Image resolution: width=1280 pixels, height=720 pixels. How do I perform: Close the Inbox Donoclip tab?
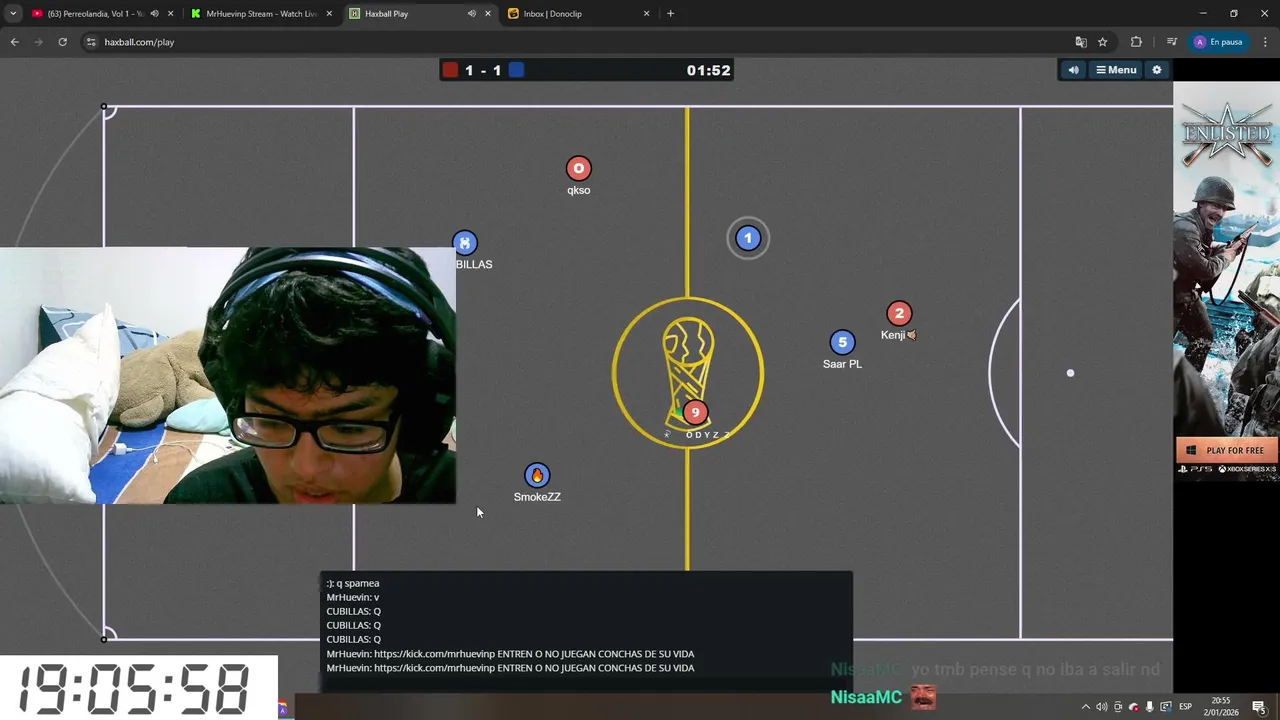tap(647, 14)
